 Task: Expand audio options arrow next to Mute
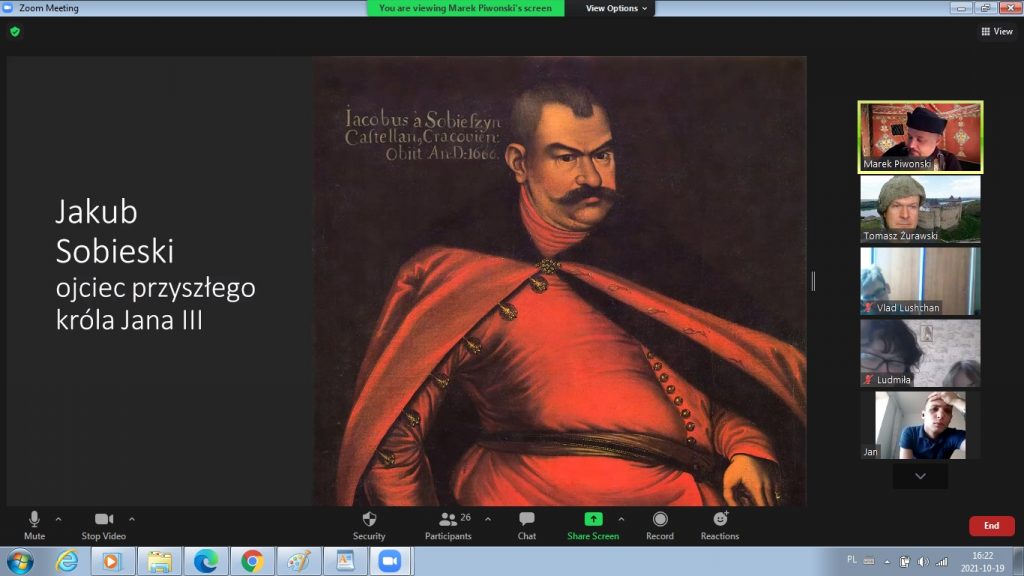(x=58, y=519)
